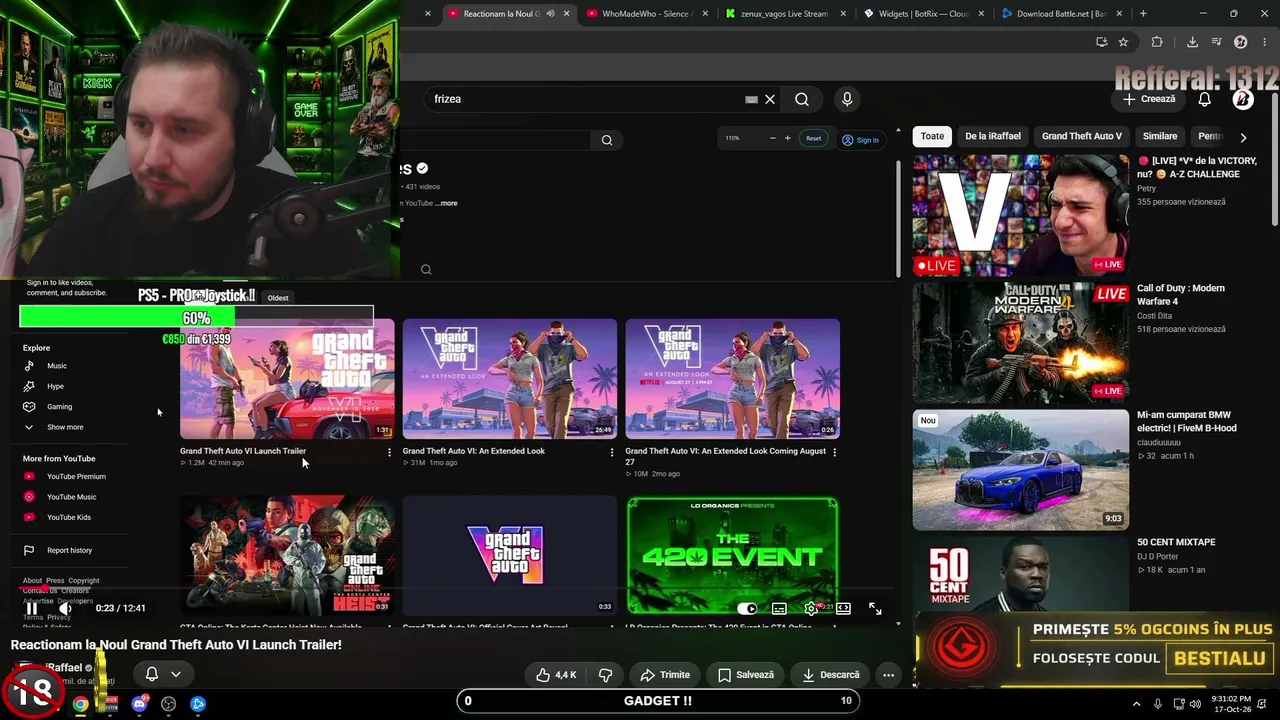
Task: Click the Sign in link in the shown page
Action: point(860,140)
